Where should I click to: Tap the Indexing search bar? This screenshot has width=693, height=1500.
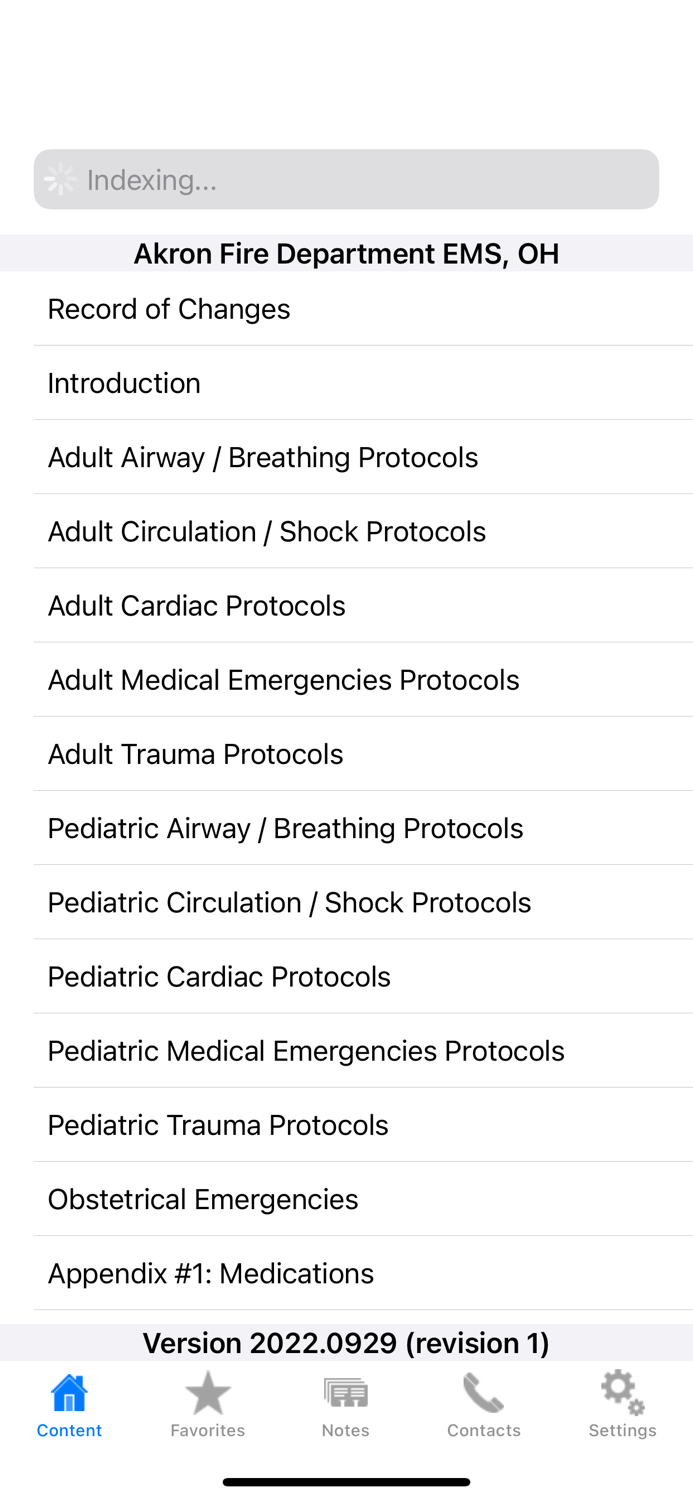click(346, 179)
